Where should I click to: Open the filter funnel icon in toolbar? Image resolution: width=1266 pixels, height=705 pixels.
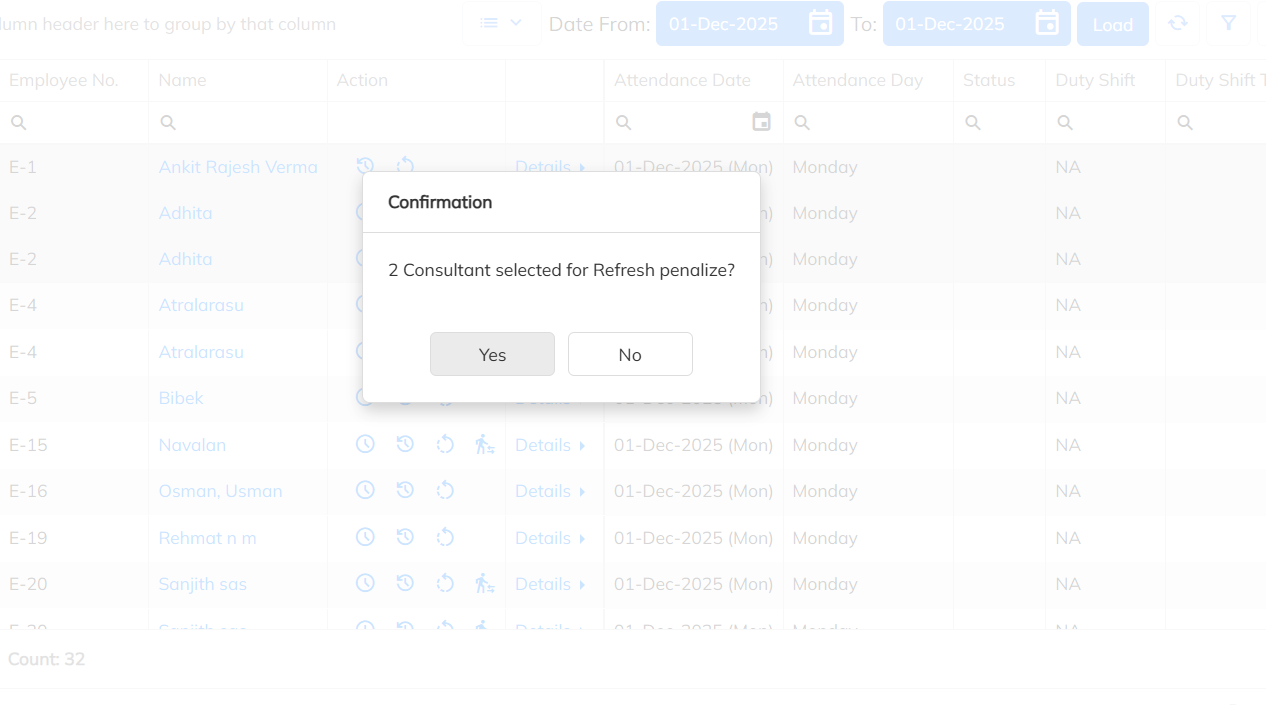[x=1229, y=23]
